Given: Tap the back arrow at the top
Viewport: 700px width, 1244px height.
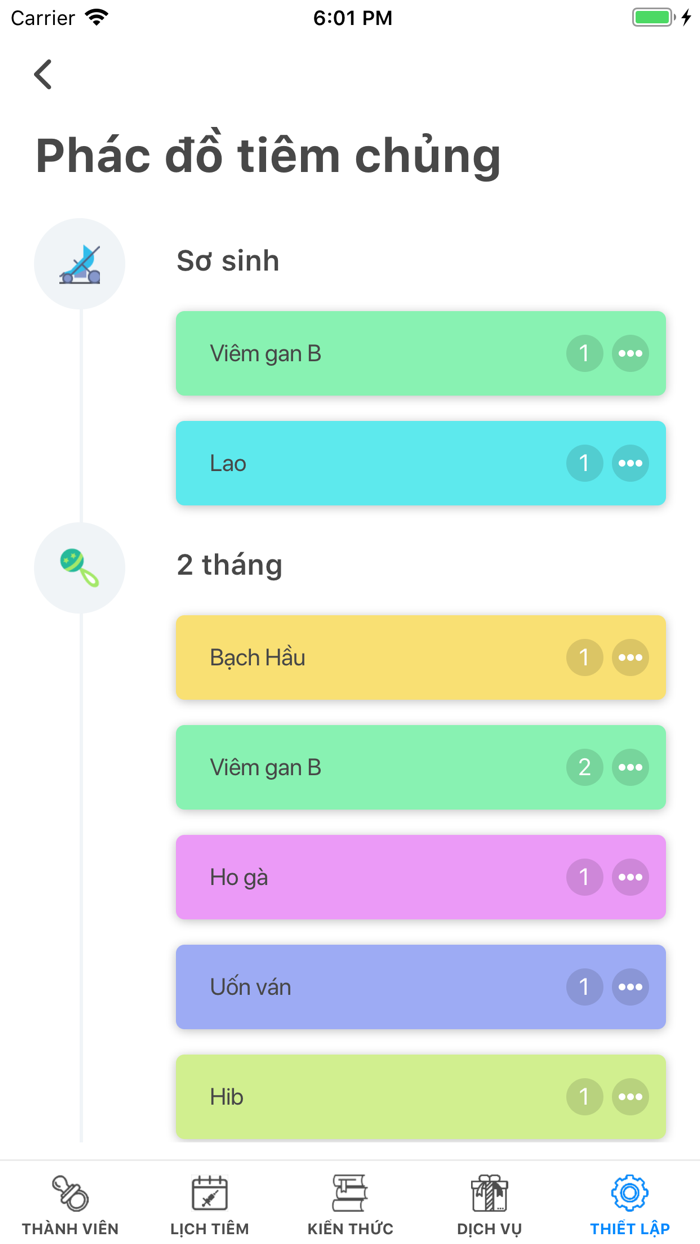Looking at the screenshot, I should pos(42,74).
